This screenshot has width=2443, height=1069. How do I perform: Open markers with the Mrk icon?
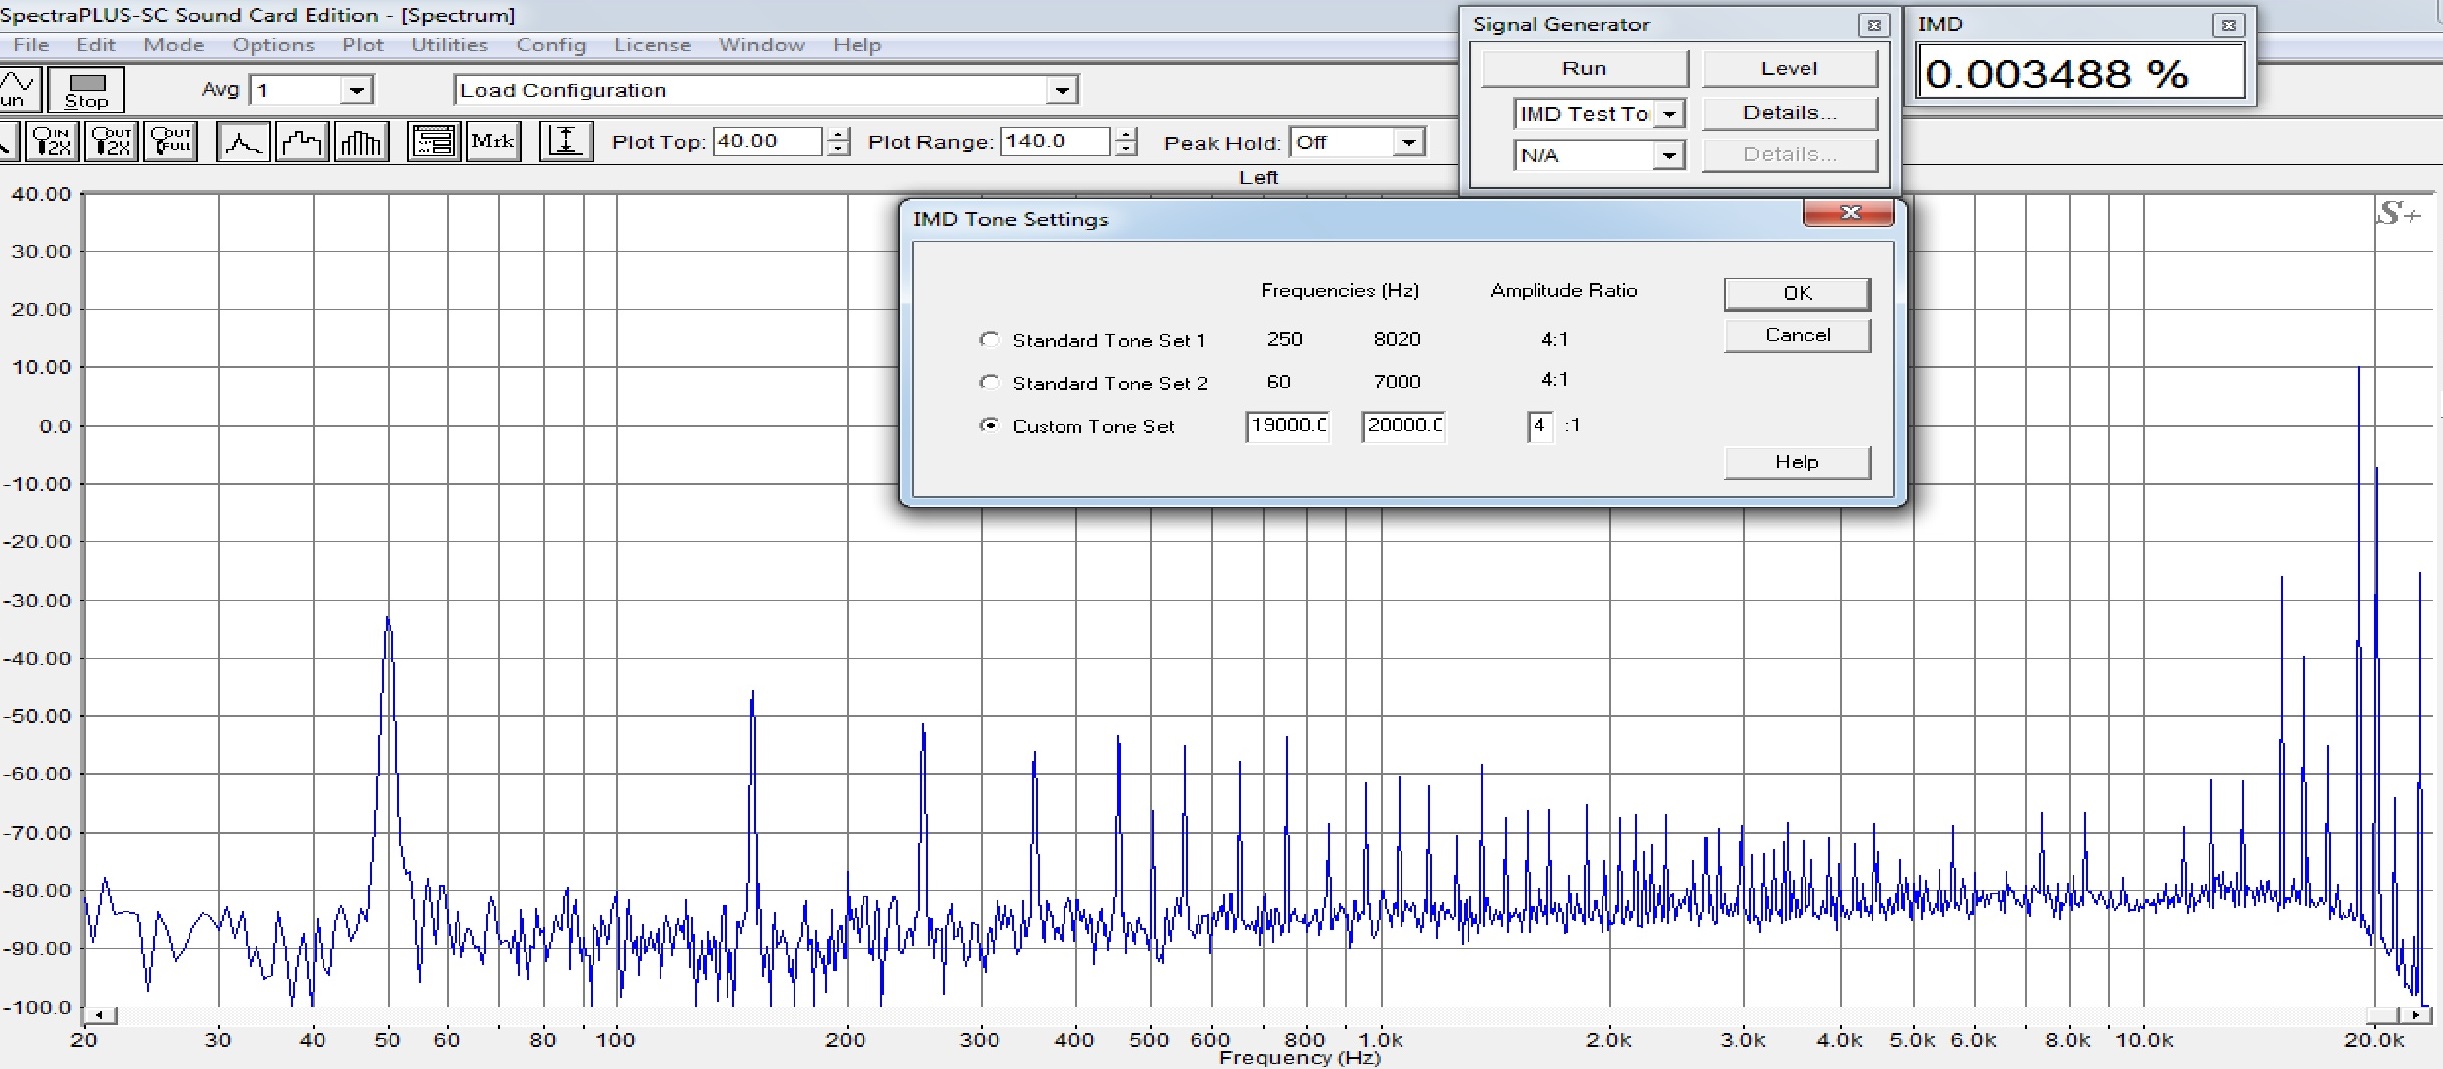(x=493, y=142)
